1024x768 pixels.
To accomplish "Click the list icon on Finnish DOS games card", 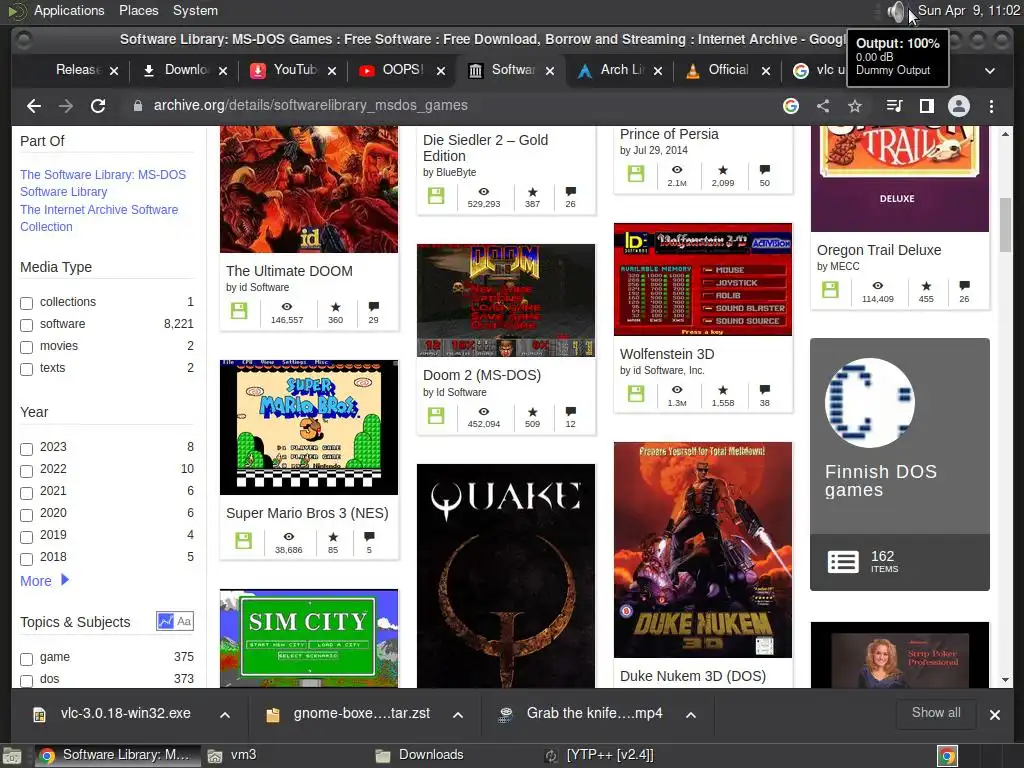I will [843, 562].
